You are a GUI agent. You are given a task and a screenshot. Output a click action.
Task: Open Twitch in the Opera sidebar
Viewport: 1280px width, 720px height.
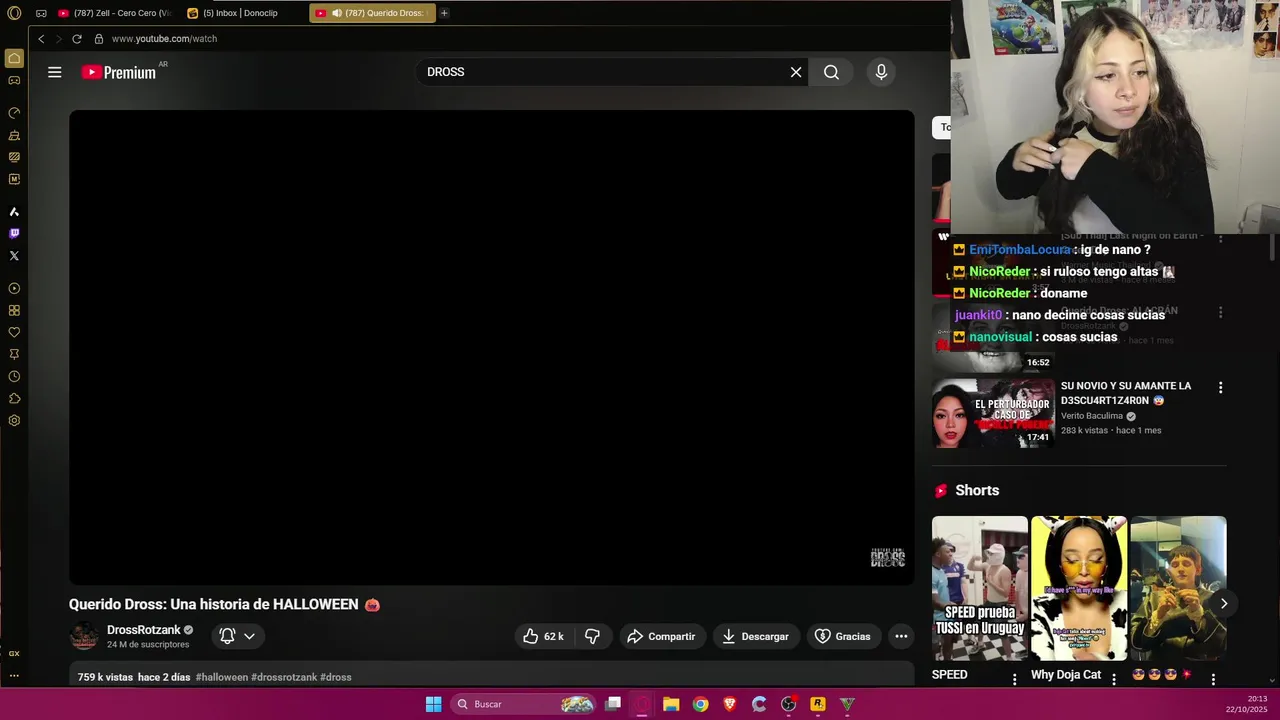(14, 233)
